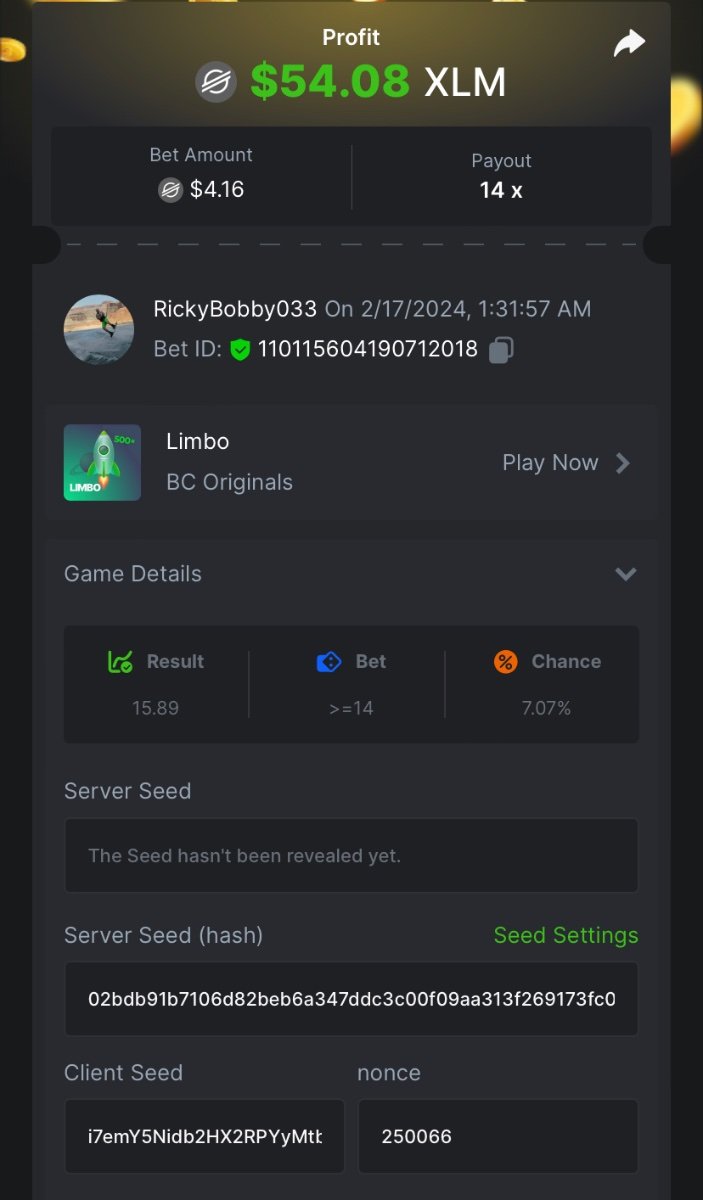Open Seed Settings

click(x=566, y=935)
